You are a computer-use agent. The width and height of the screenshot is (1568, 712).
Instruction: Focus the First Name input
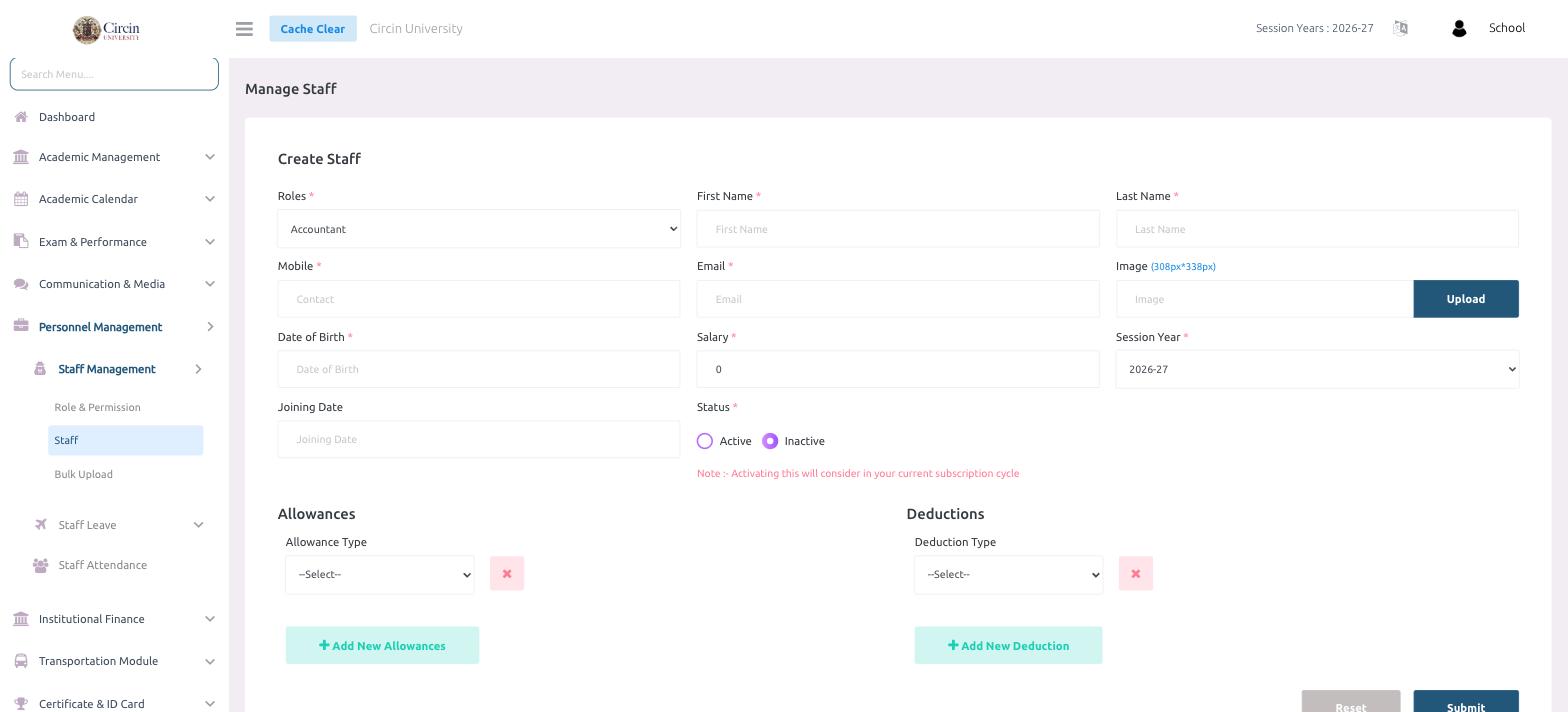click(898, 229)
